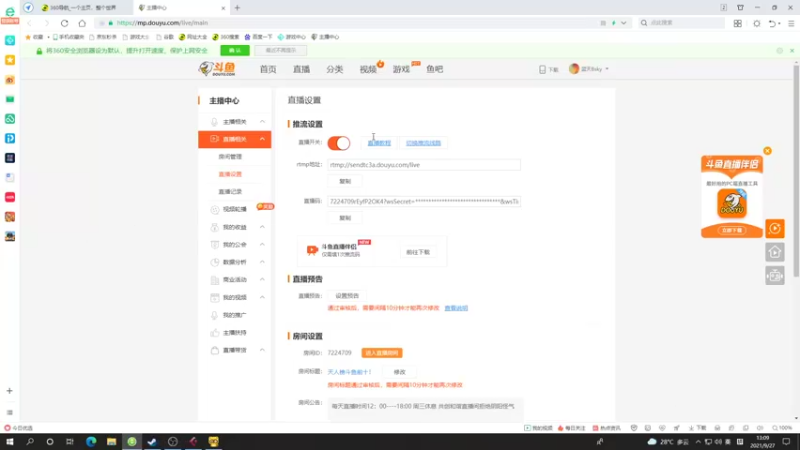
Task: Reload the page with the refresh icon
Action: point(64,23)
